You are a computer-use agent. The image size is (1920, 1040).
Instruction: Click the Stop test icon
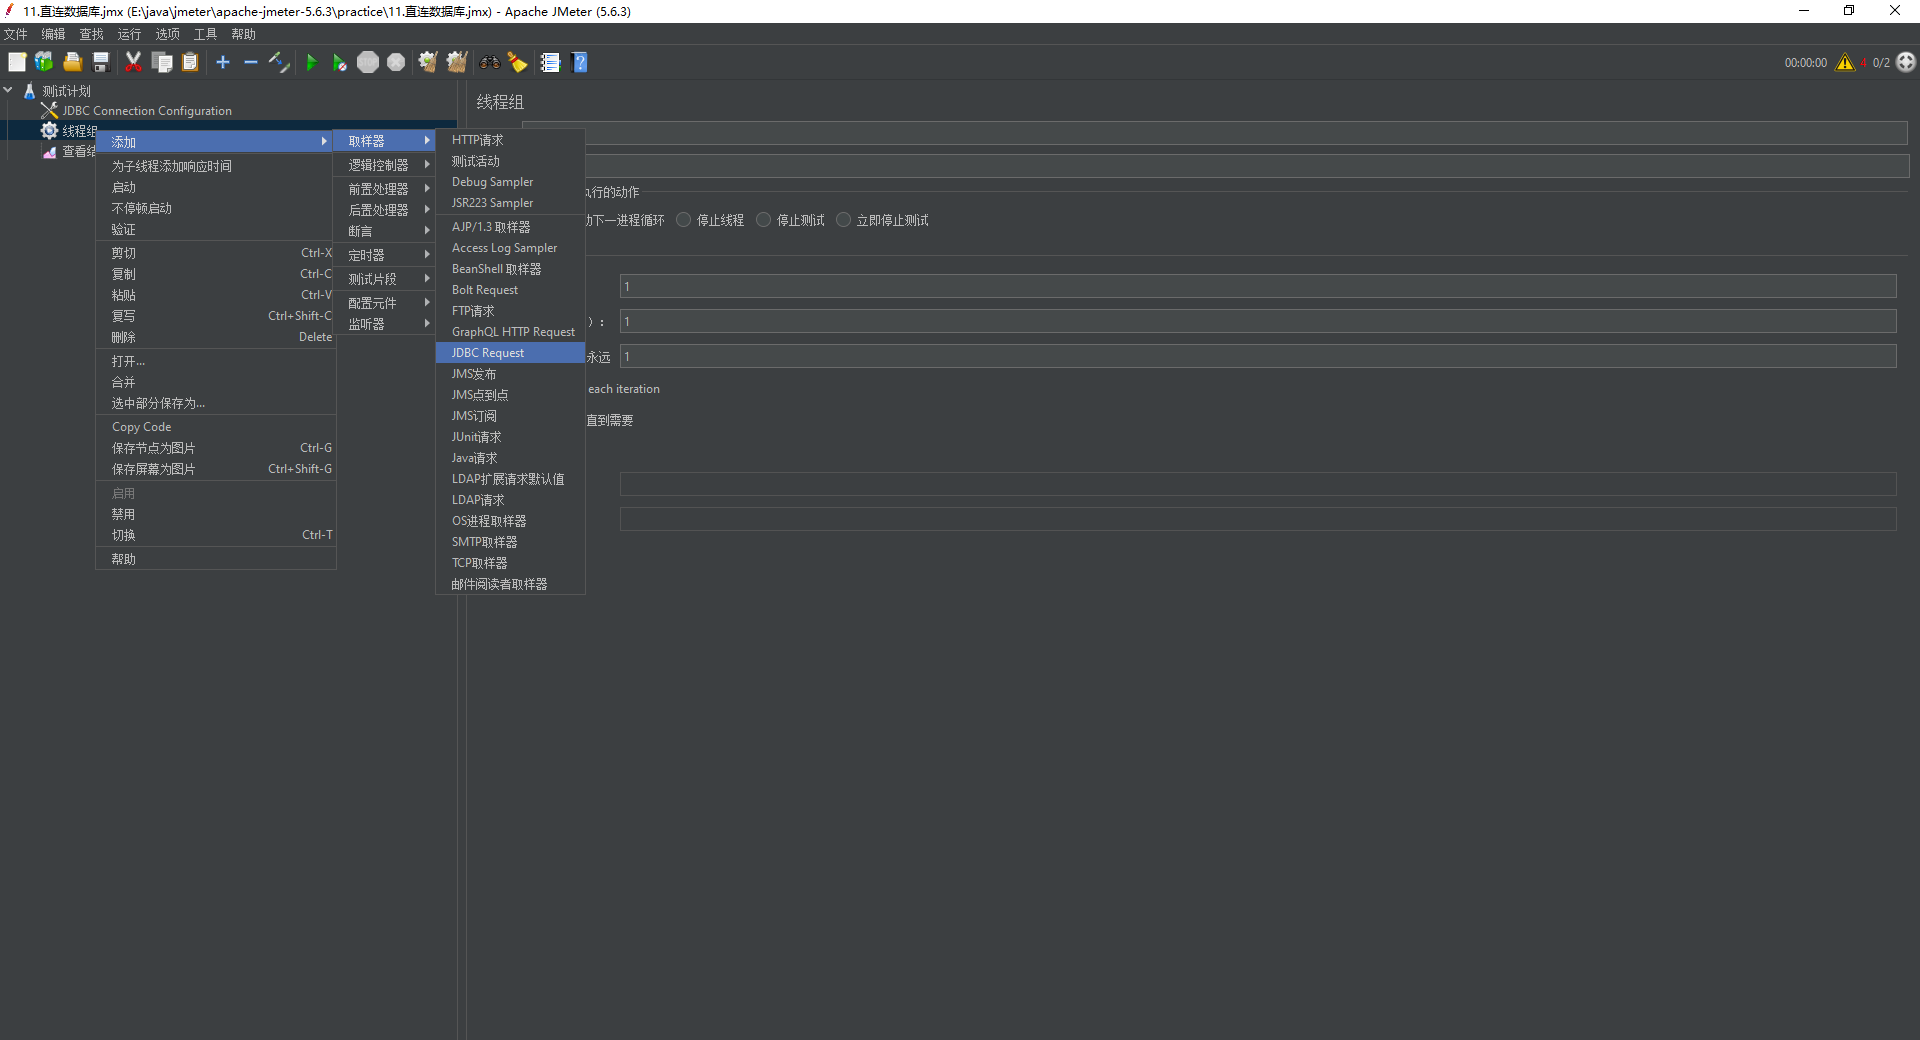tap(368, 62)
